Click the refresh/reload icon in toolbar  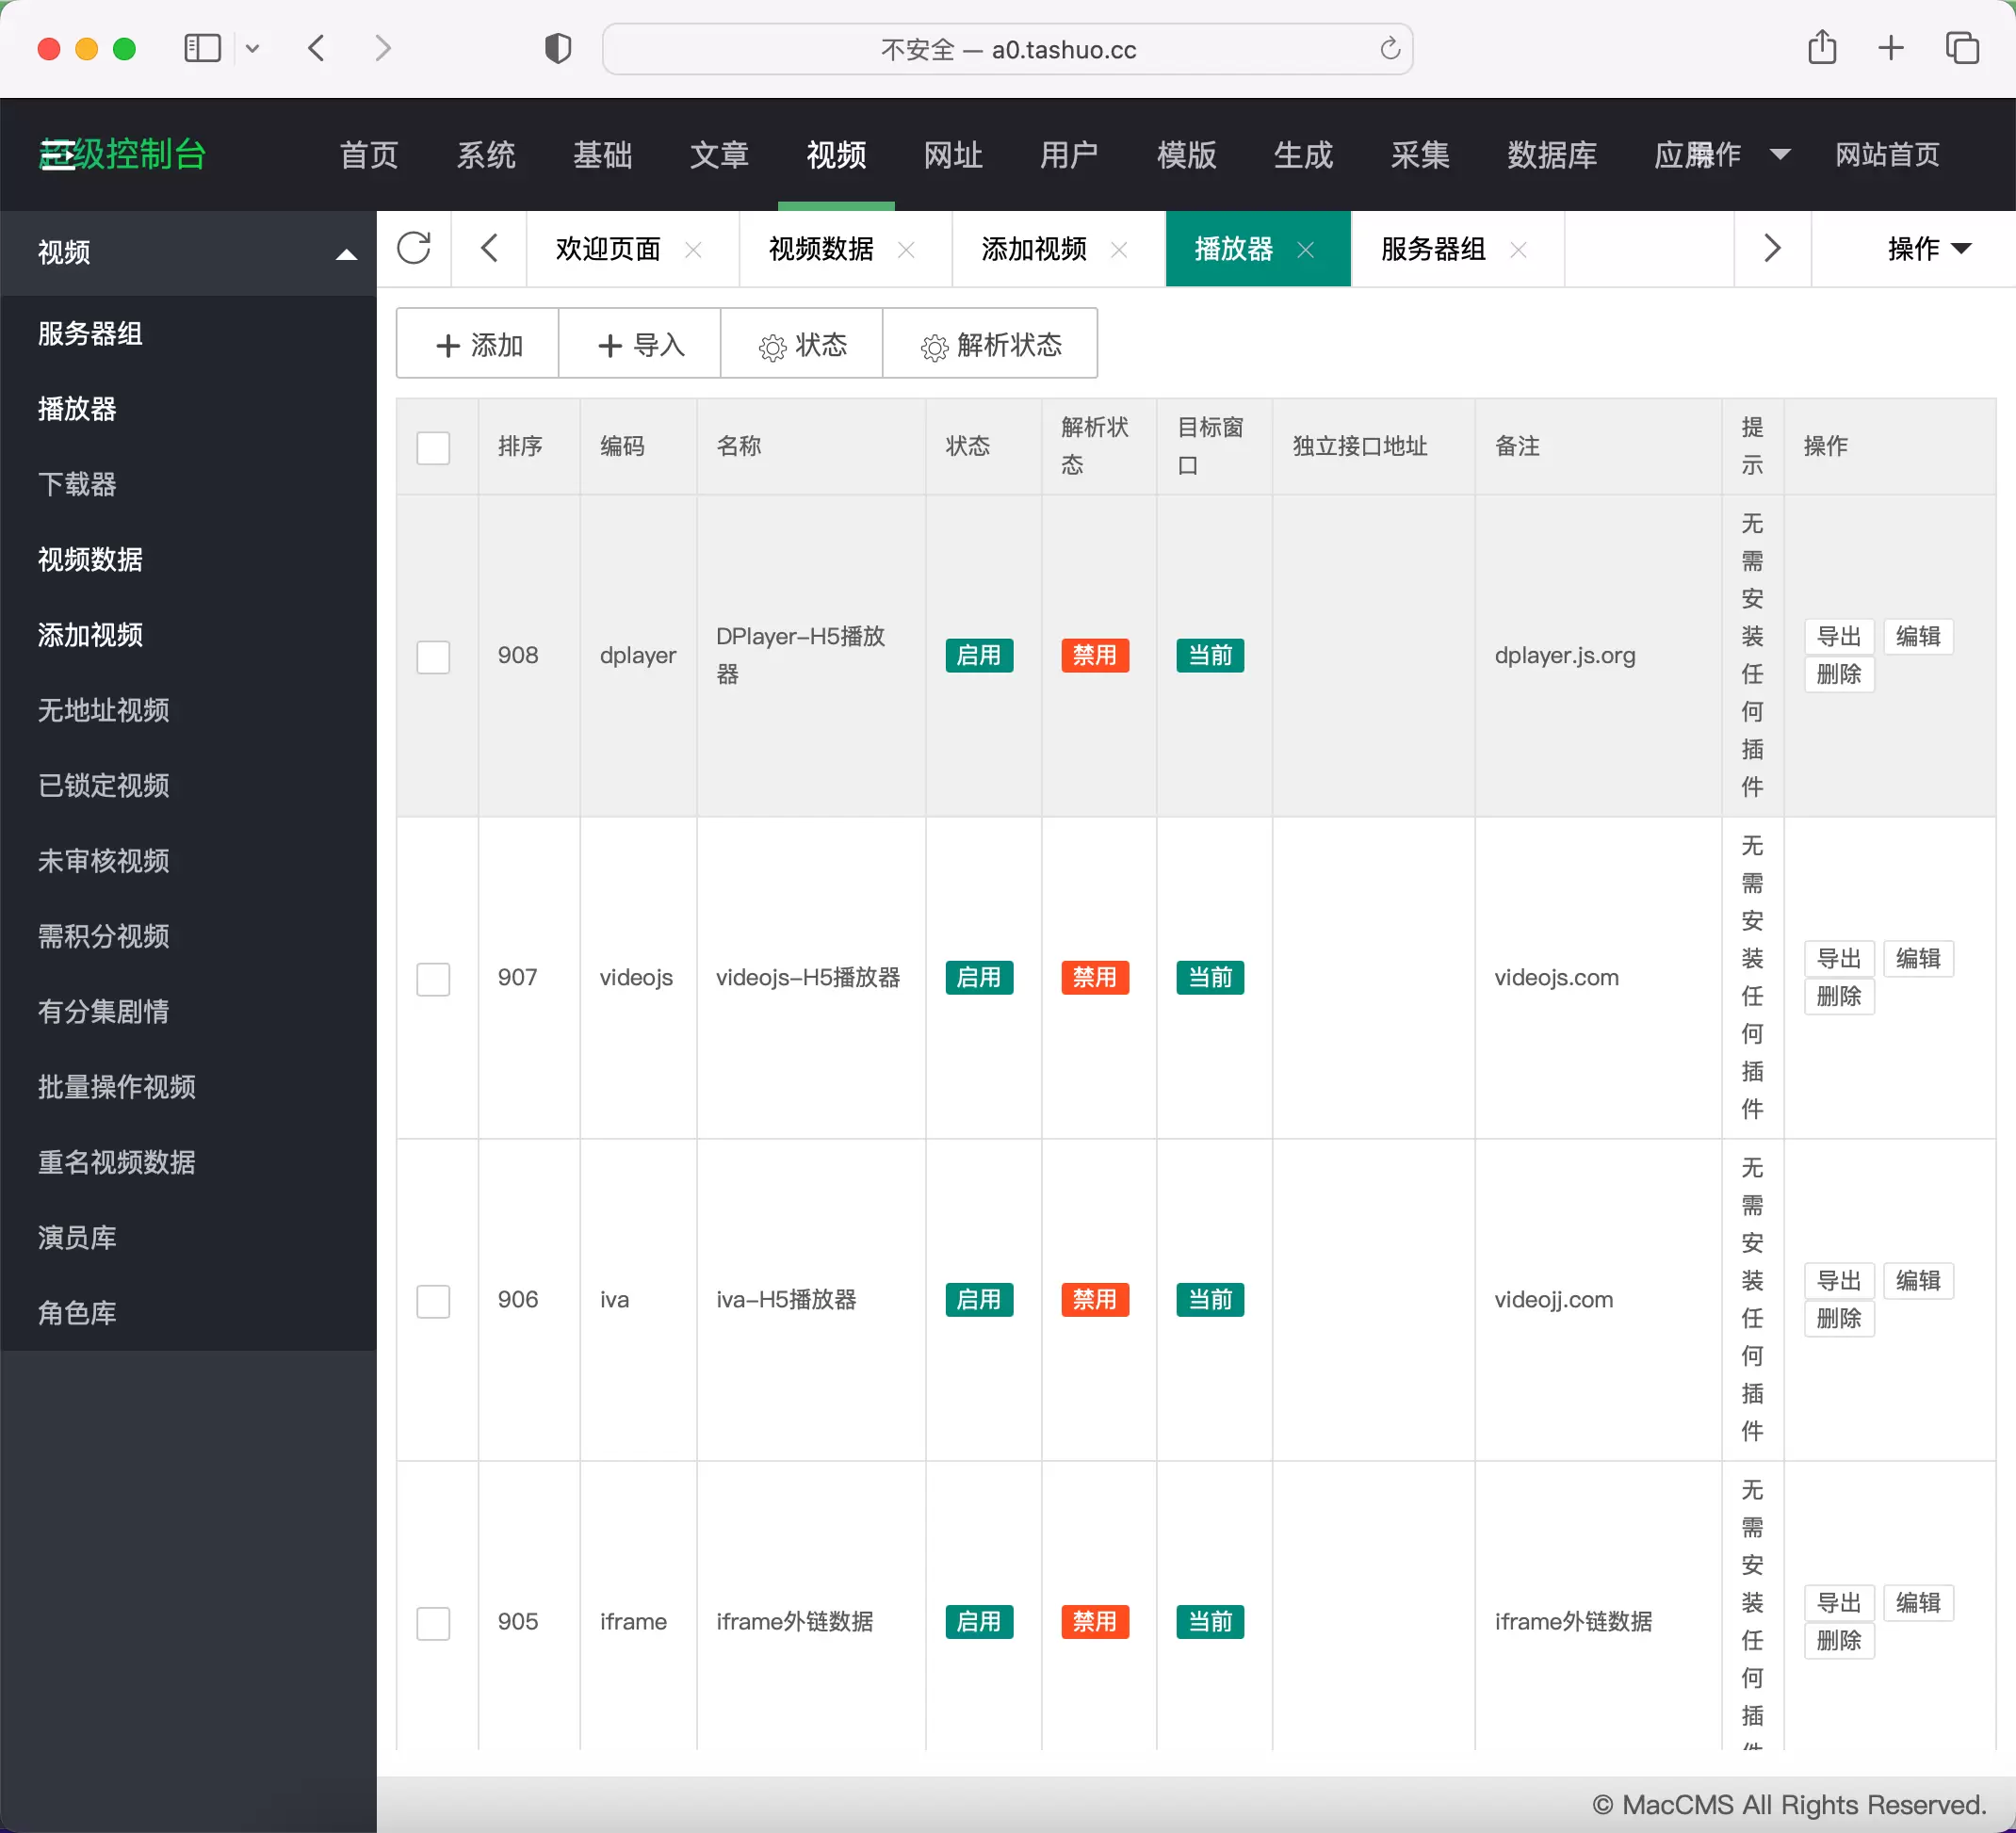(415, 250)
